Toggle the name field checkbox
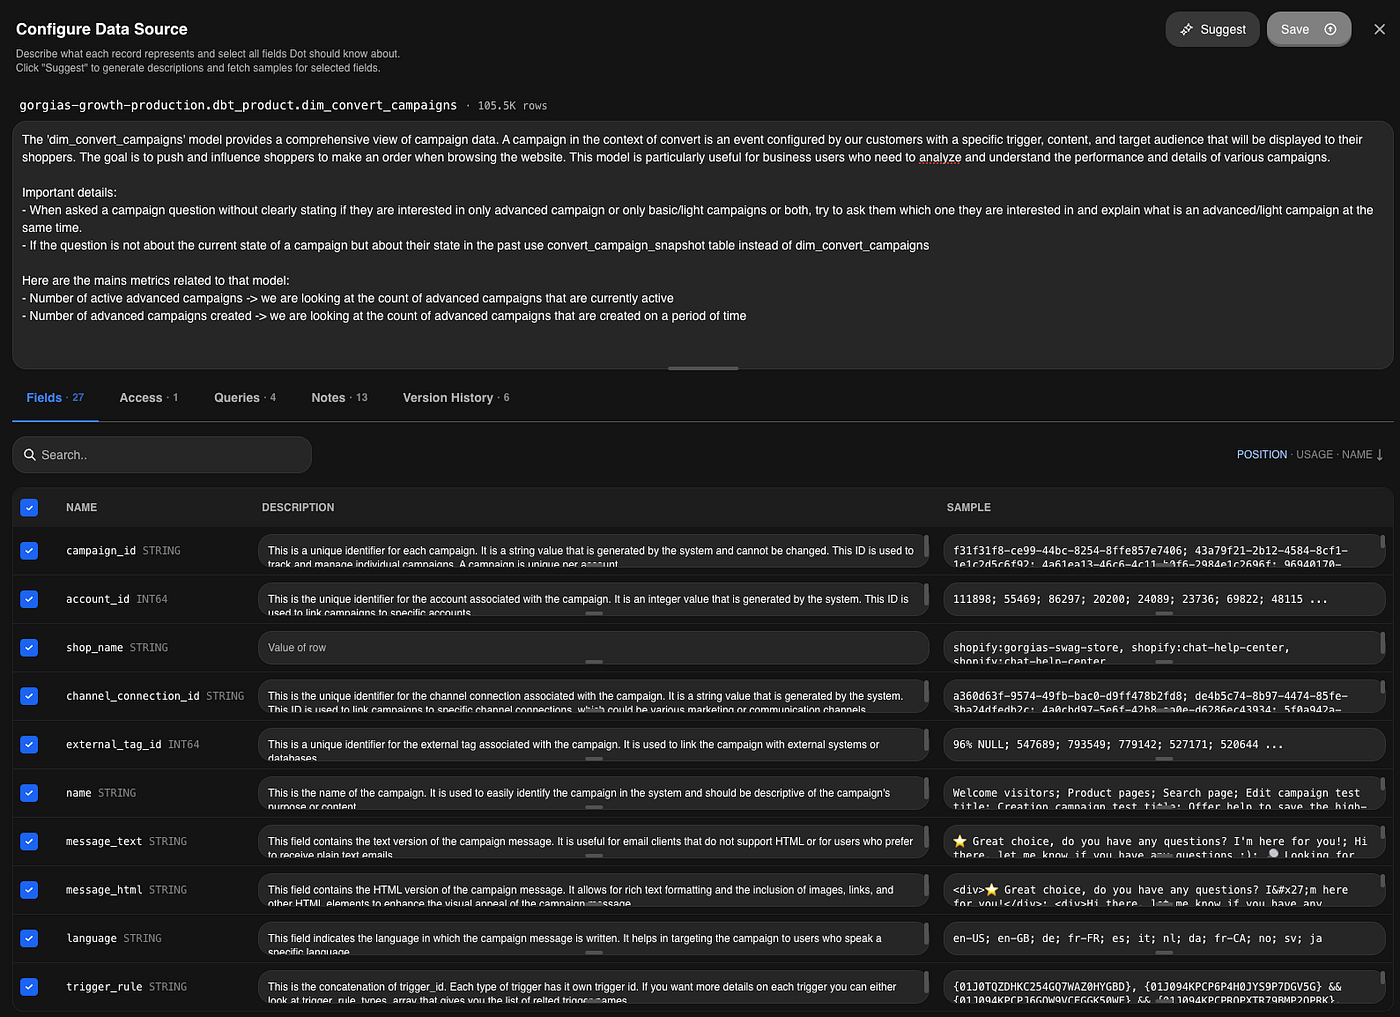Image resolution: width=1400 pixels, height=1017 pixels. [29, 793]
